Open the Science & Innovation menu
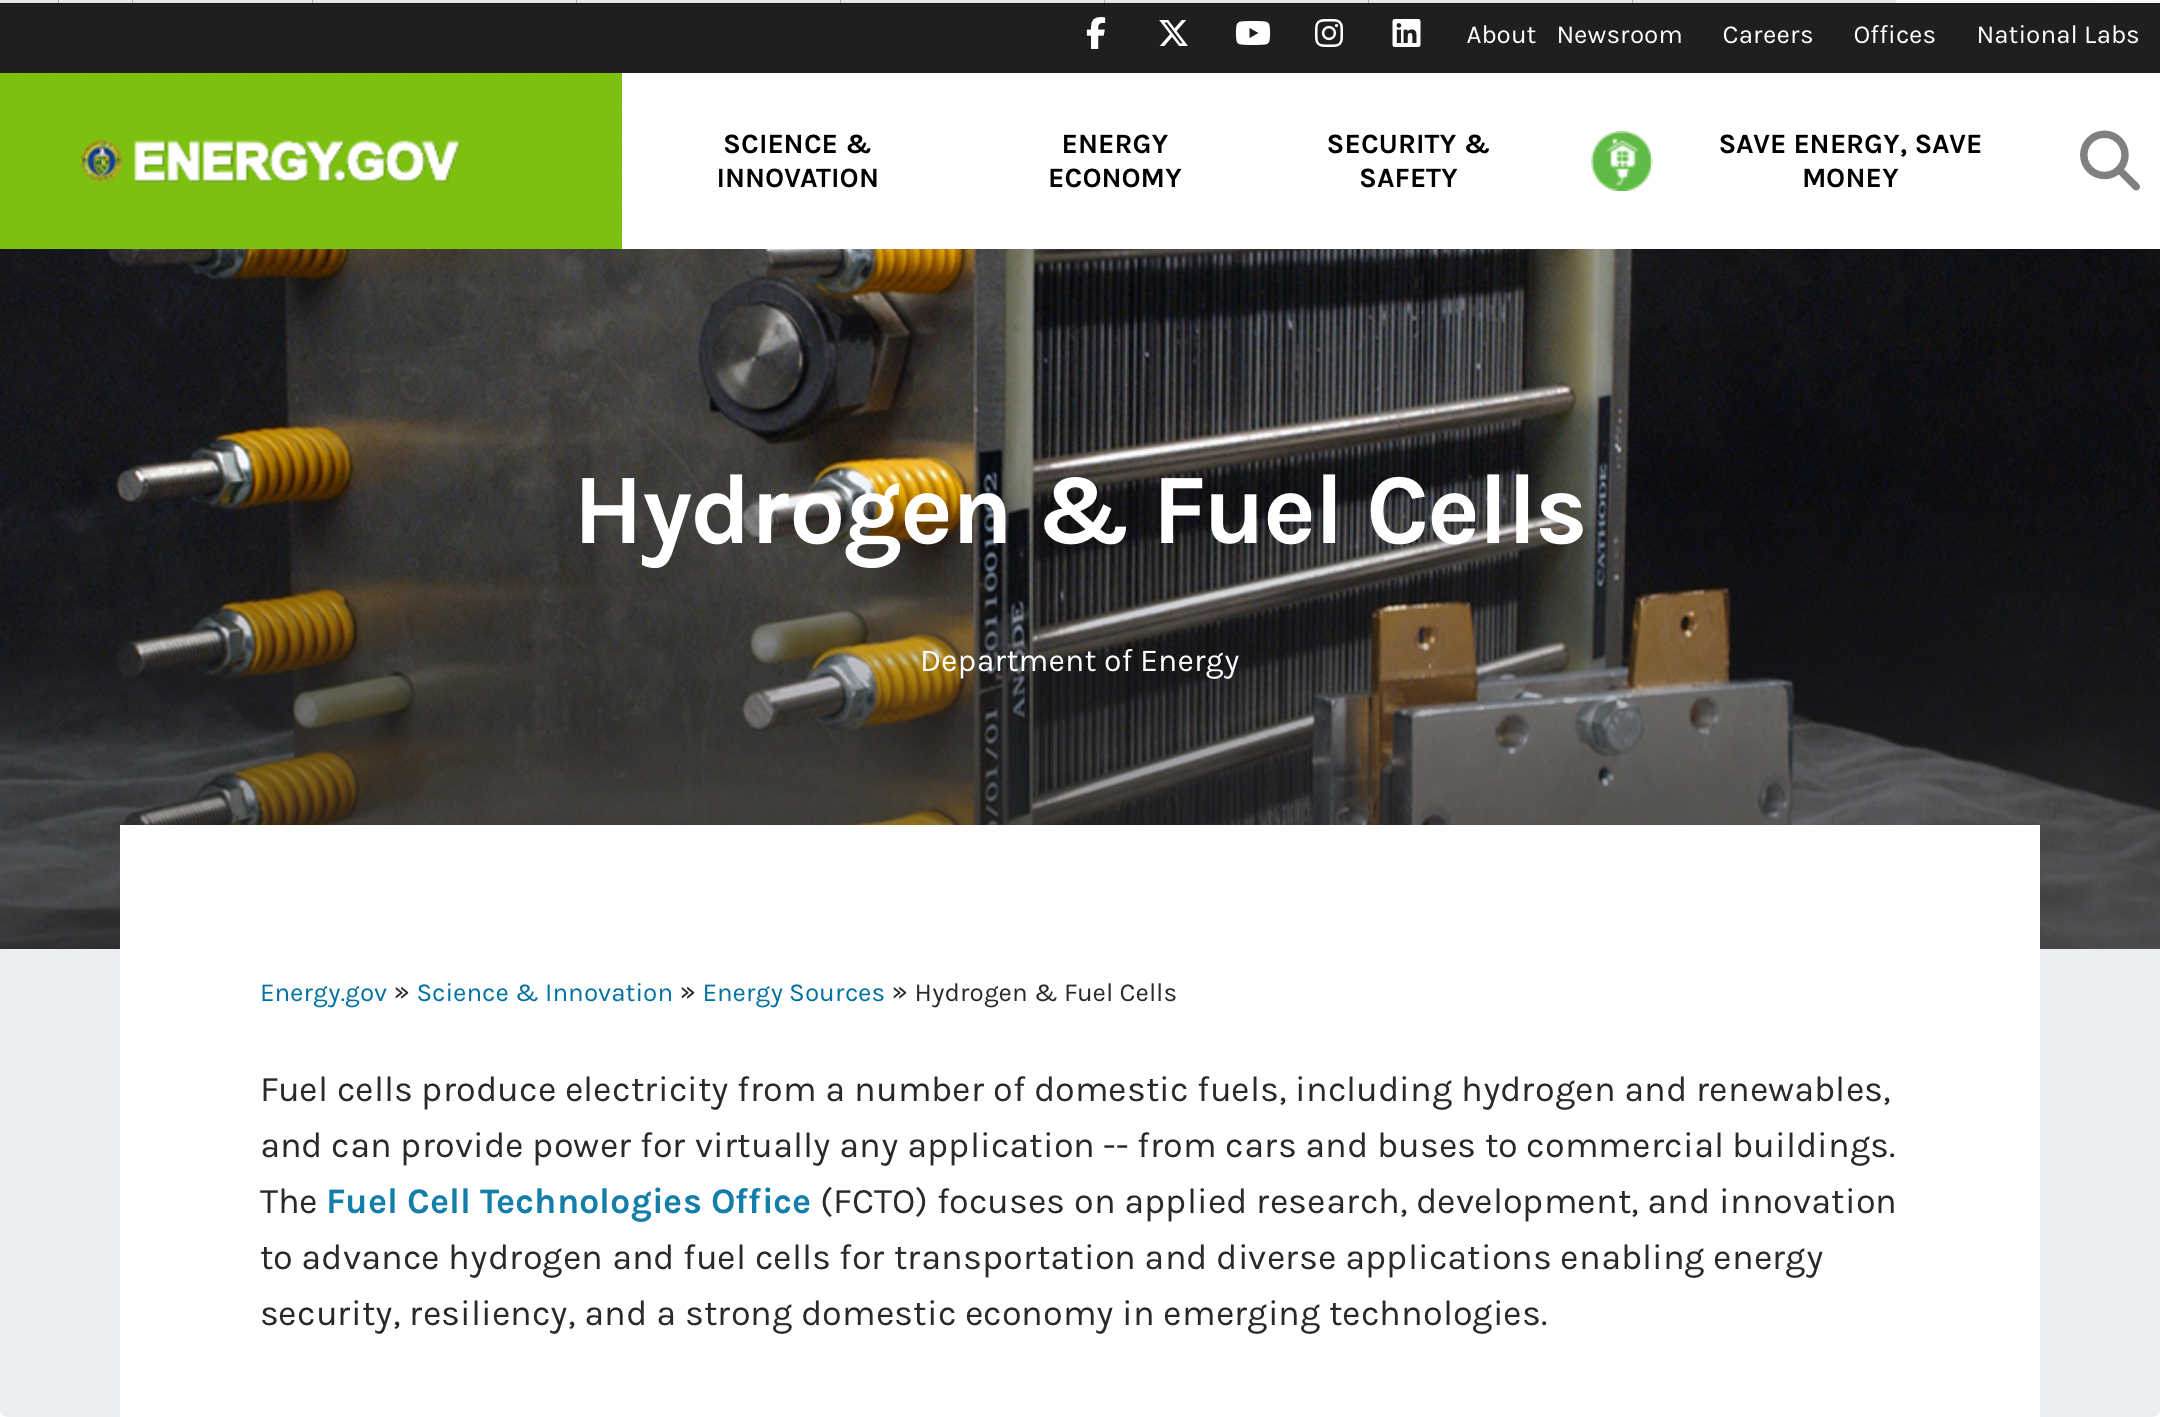Image resolution: width=2160 pixels, height=1417 pixels. (797, 161)
